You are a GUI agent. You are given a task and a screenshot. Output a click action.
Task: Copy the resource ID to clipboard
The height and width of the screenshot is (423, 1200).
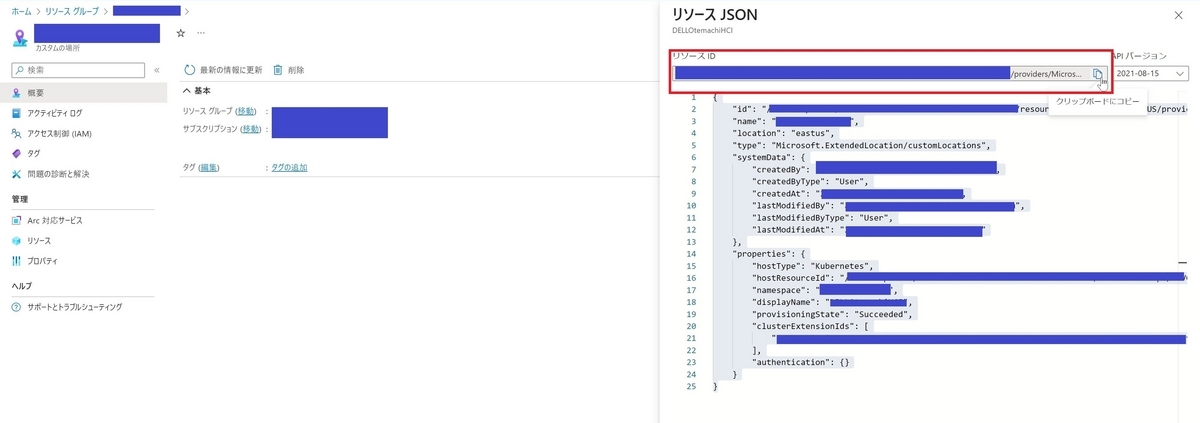point(1097,74)
